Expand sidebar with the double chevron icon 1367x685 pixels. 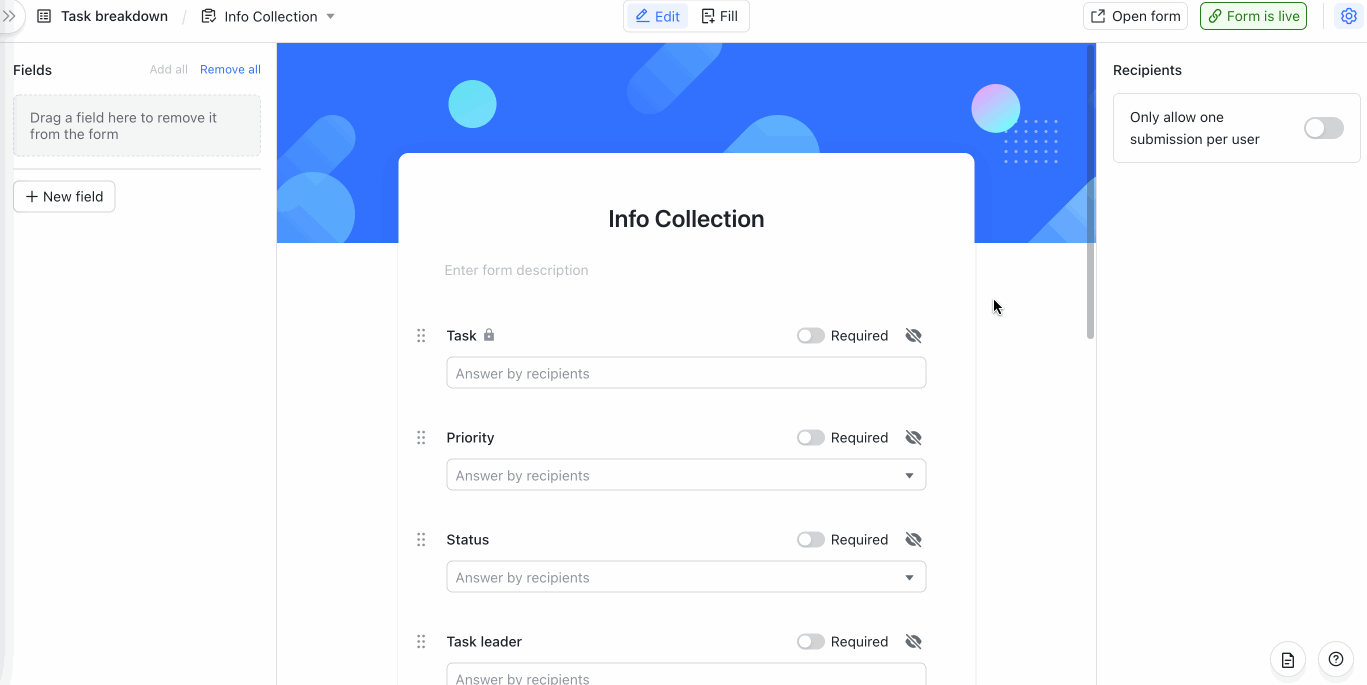pyautogui.click(x=9, y=16)
